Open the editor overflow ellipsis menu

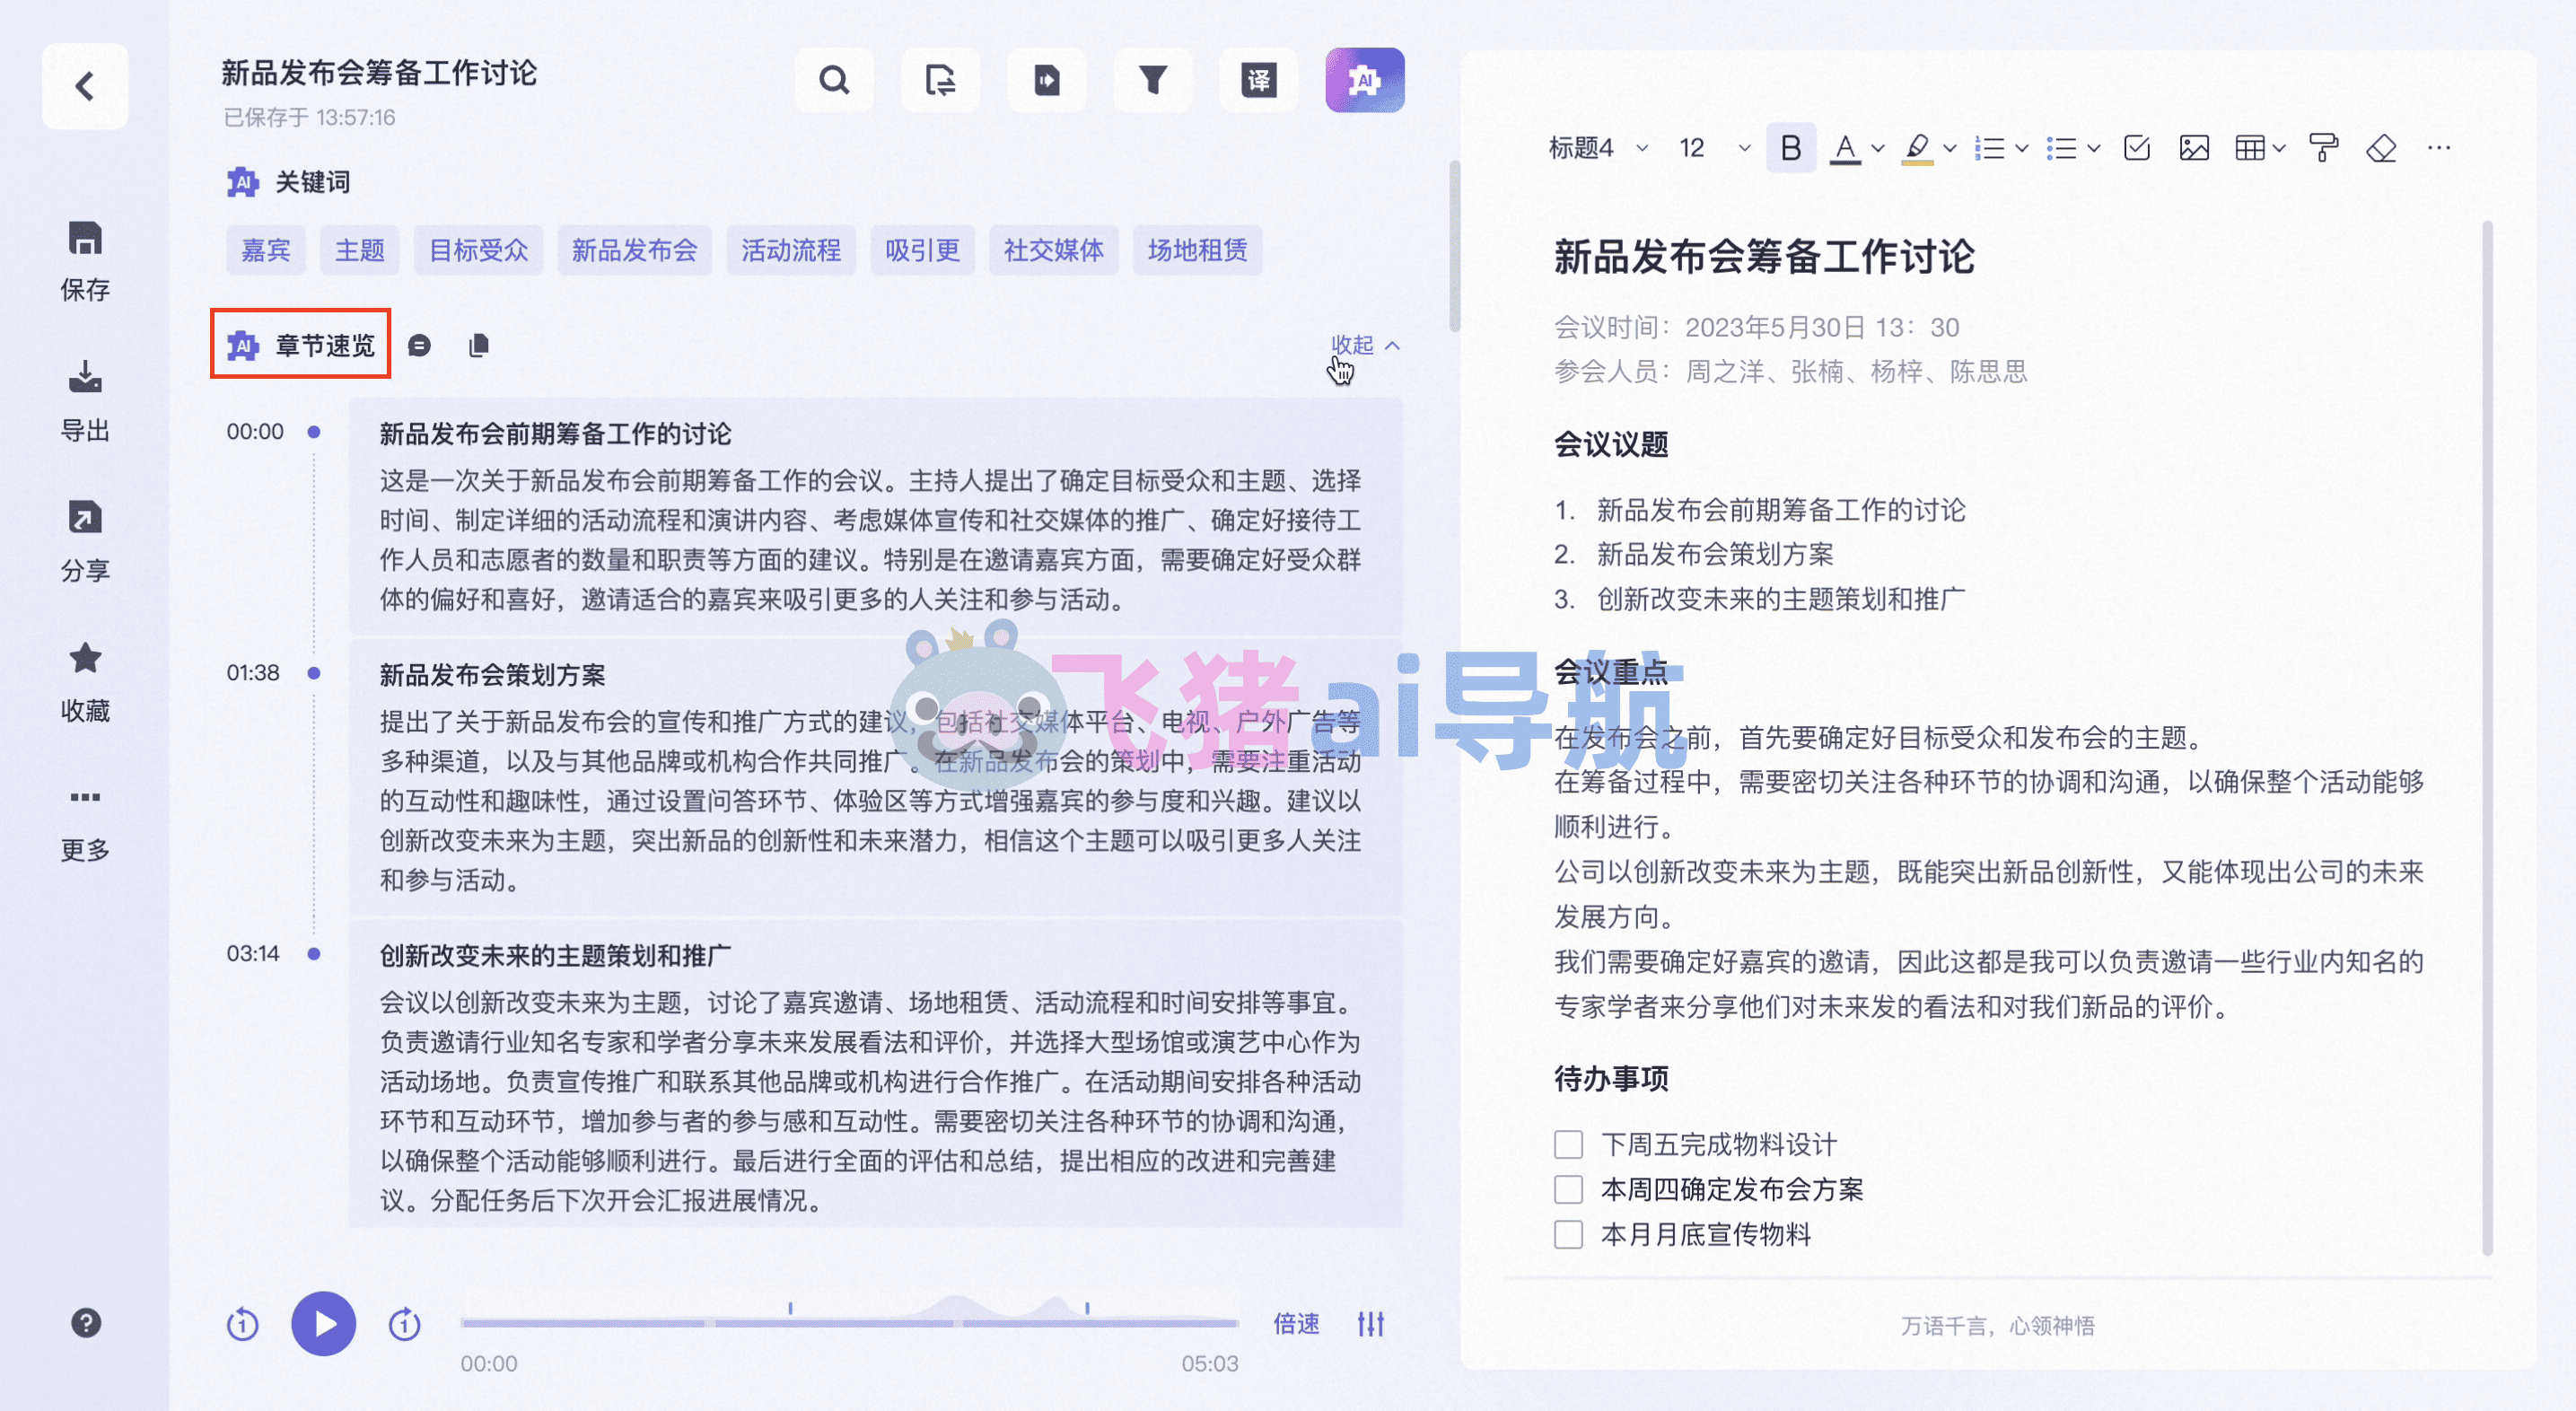coord(2439,148)
